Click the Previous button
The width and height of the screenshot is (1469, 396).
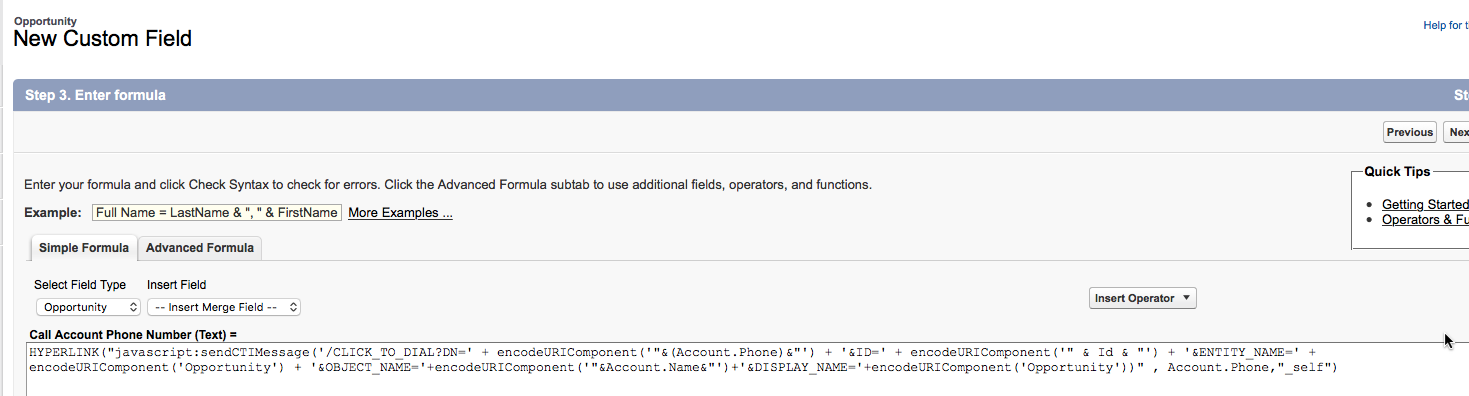1410,132
